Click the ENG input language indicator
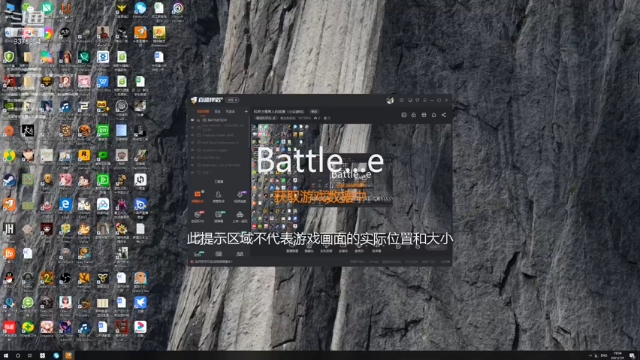This screenshot has height=360, width=640. pyautogui.click(x=604, y=356)
